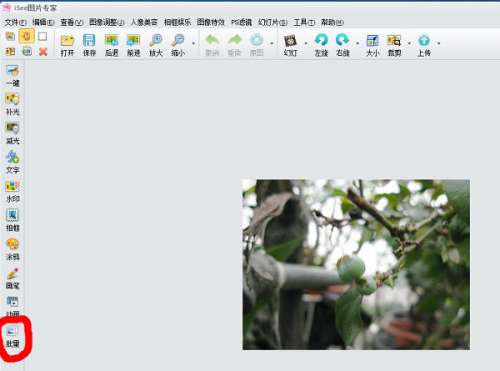Image resolution: width=500 pixels, height=371 pixels.
Task: Toggle the empty square view mode button
Action: click(x=42, y=36)
